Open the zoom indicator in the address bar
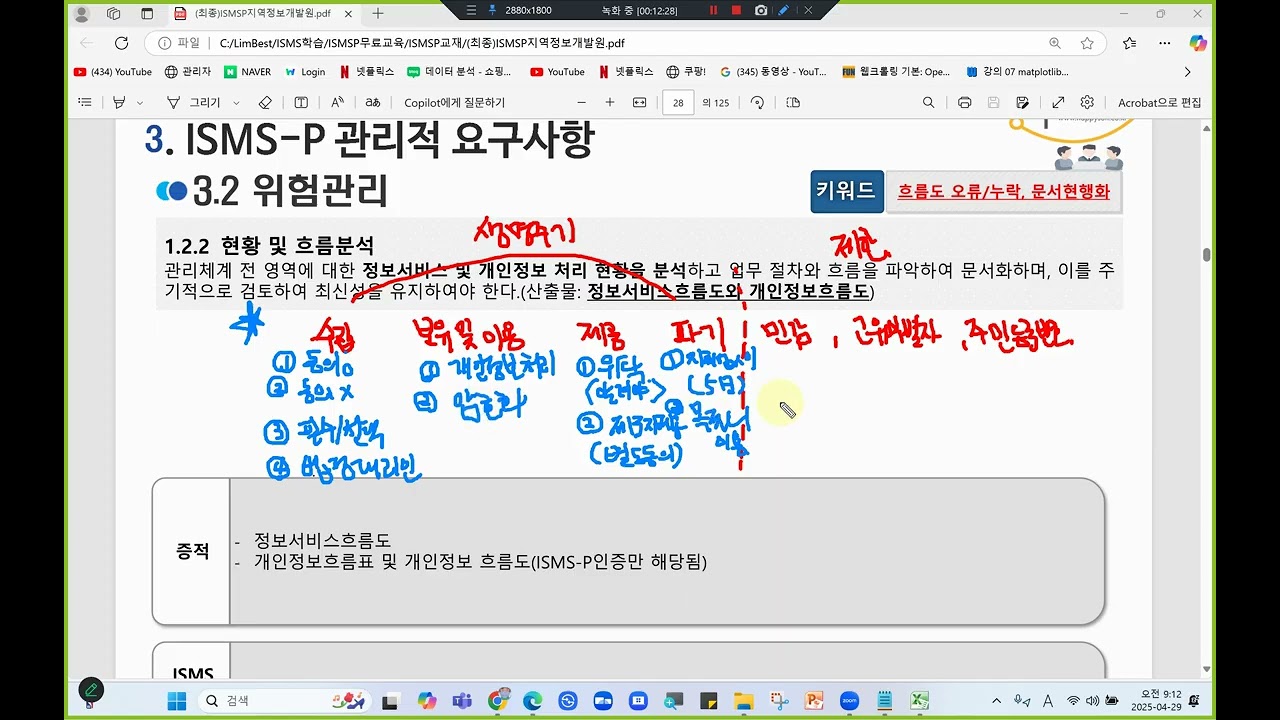The height and width of the screenshot is (720, 1280). click(1055, 43)
